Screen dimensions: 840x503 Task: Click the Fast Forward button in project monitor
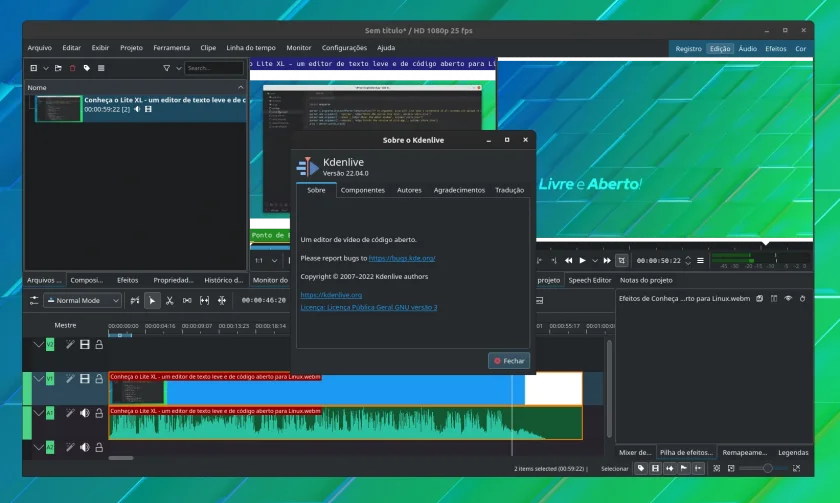point(607,261)
